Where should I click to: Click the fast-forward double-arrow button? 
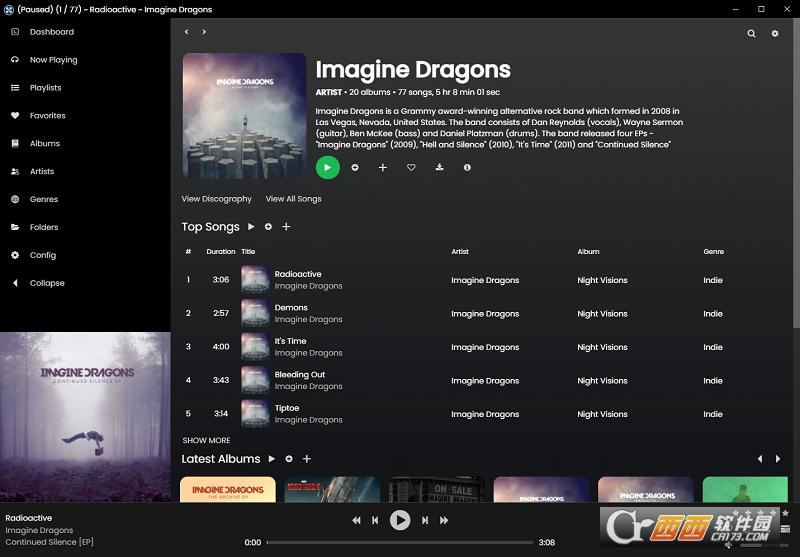(444, 520)
